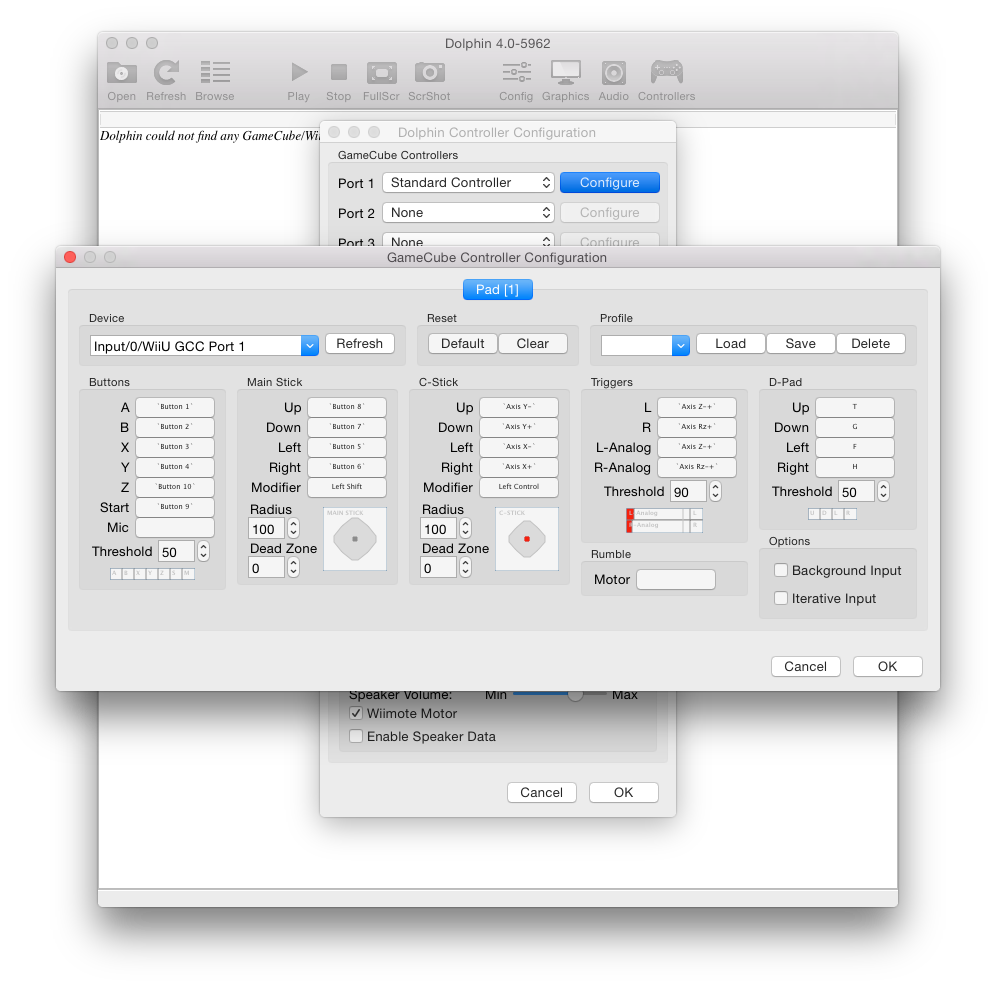The width and height of the screenshot is (996, 987).
Task: Click the Rumble Motor mapping field
Action: [676, 579]
